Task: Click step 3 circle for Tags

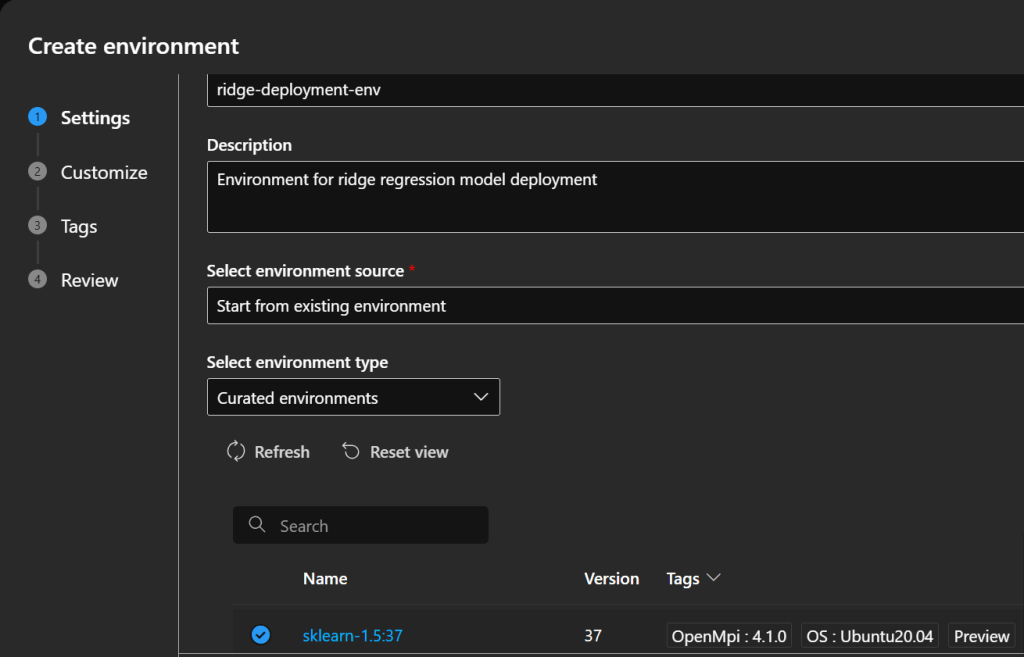Action: point(38,226)
